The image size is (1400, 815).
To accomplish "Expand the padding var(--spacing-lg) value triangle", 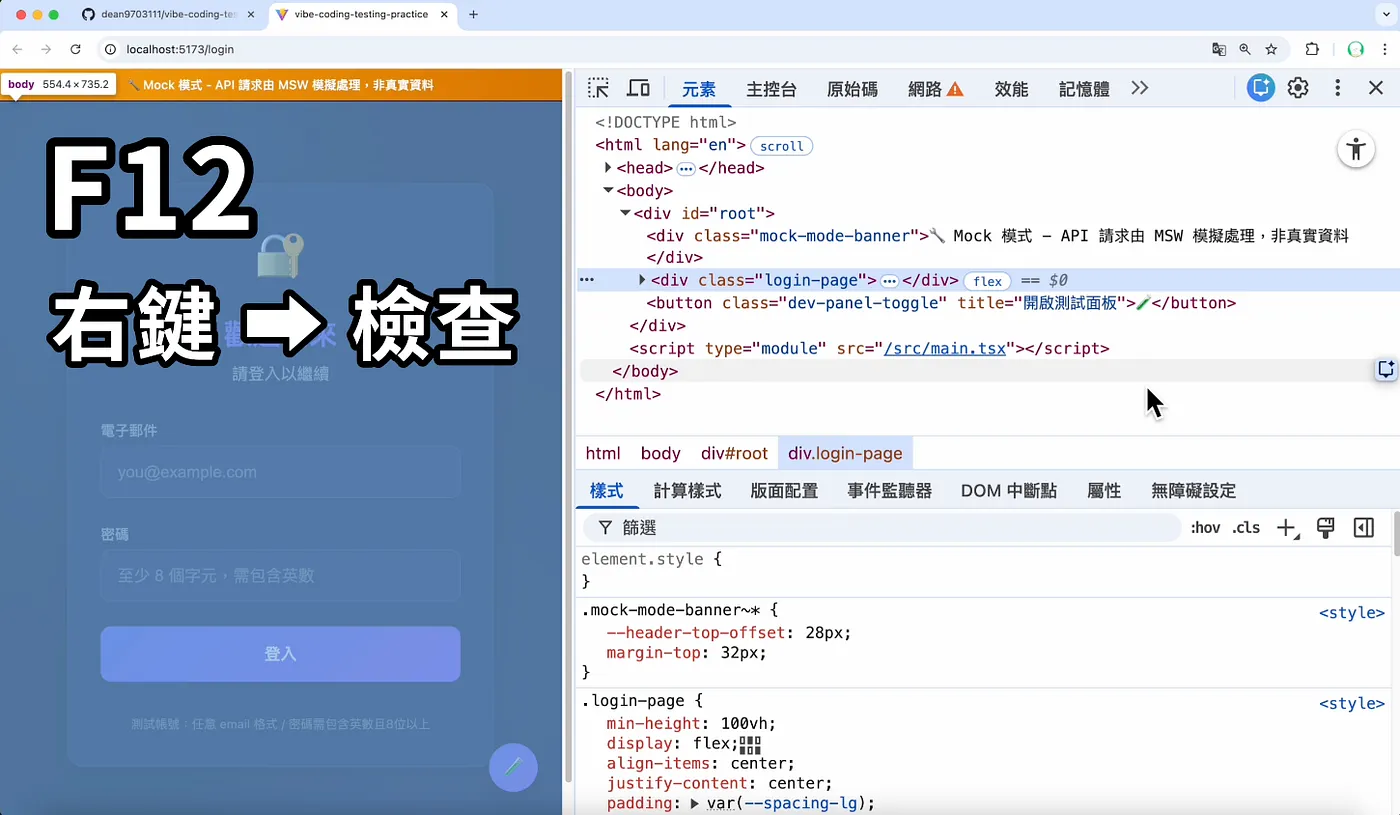I will coord(695,804).
